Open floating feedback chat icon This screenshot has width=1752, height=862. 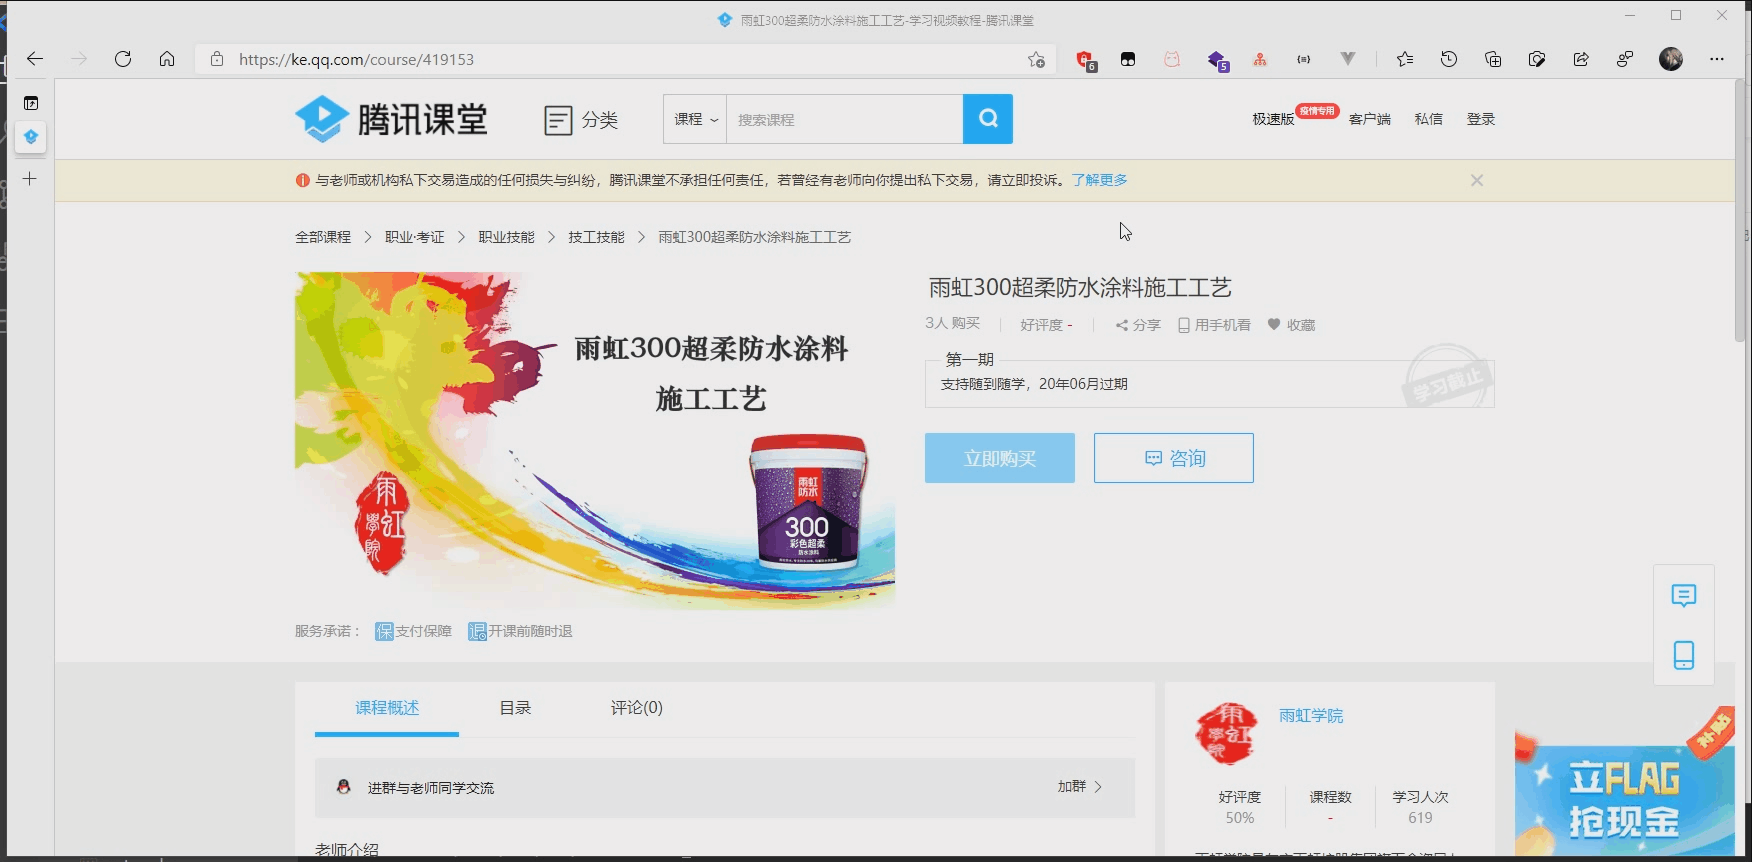1684,596
